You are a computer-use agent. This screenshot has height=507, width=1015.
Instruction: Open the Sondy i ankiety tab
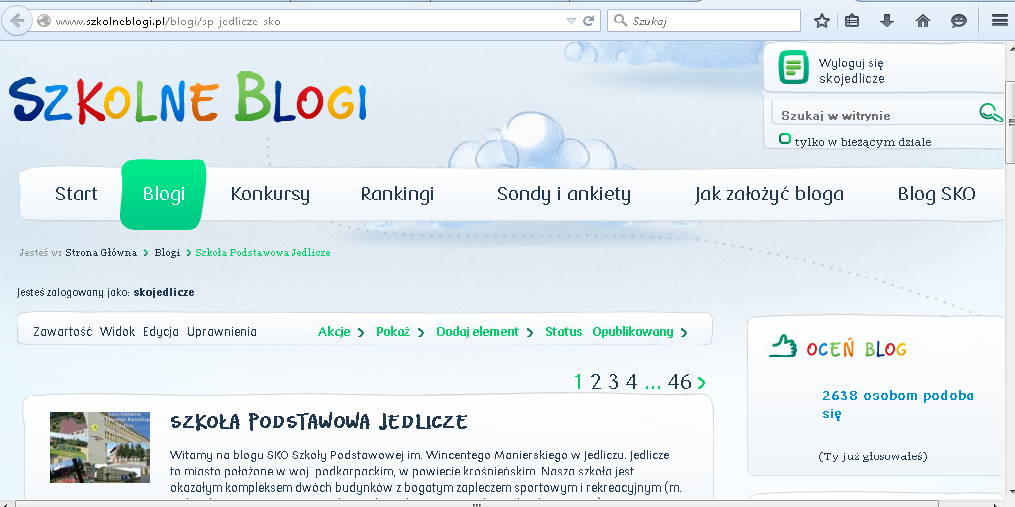coord(563,194)
